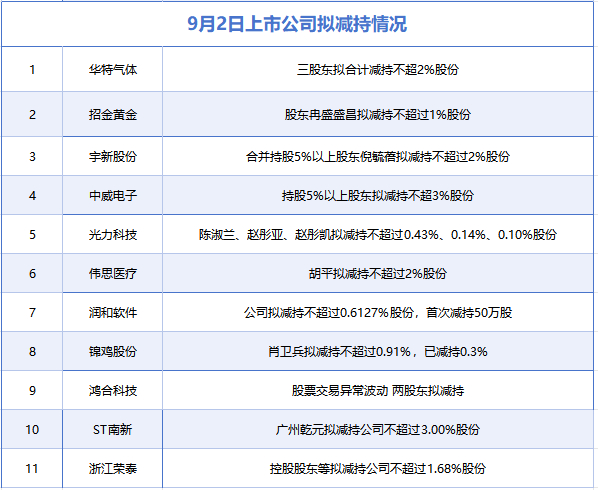Click the row number 5 cell
598x490 pixels.
coord(32,235)
